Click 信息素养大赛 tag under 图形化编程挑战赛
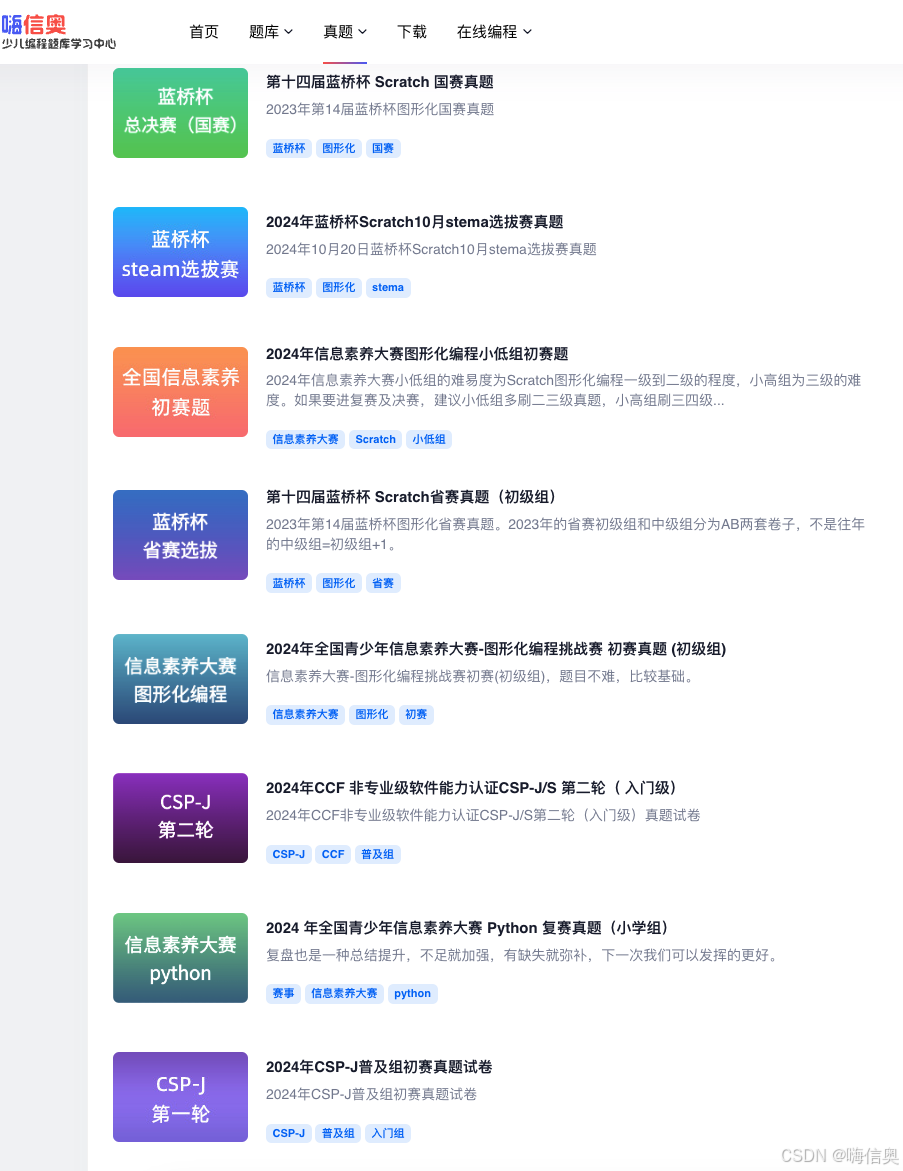 pyautogui.click(x=305, y=715)
